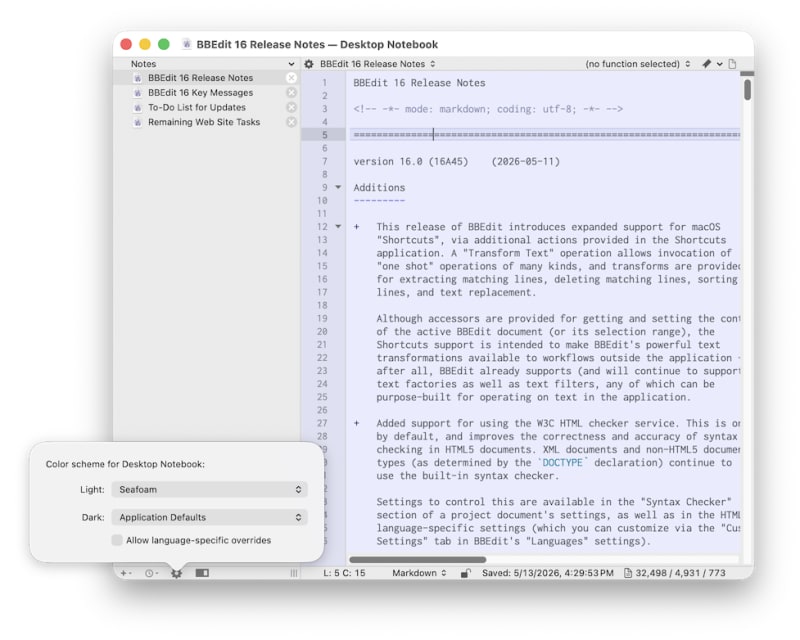Open the Light color scheme dropdown
800x640 pixels.
pyautogui.click(x=209, y=489)
